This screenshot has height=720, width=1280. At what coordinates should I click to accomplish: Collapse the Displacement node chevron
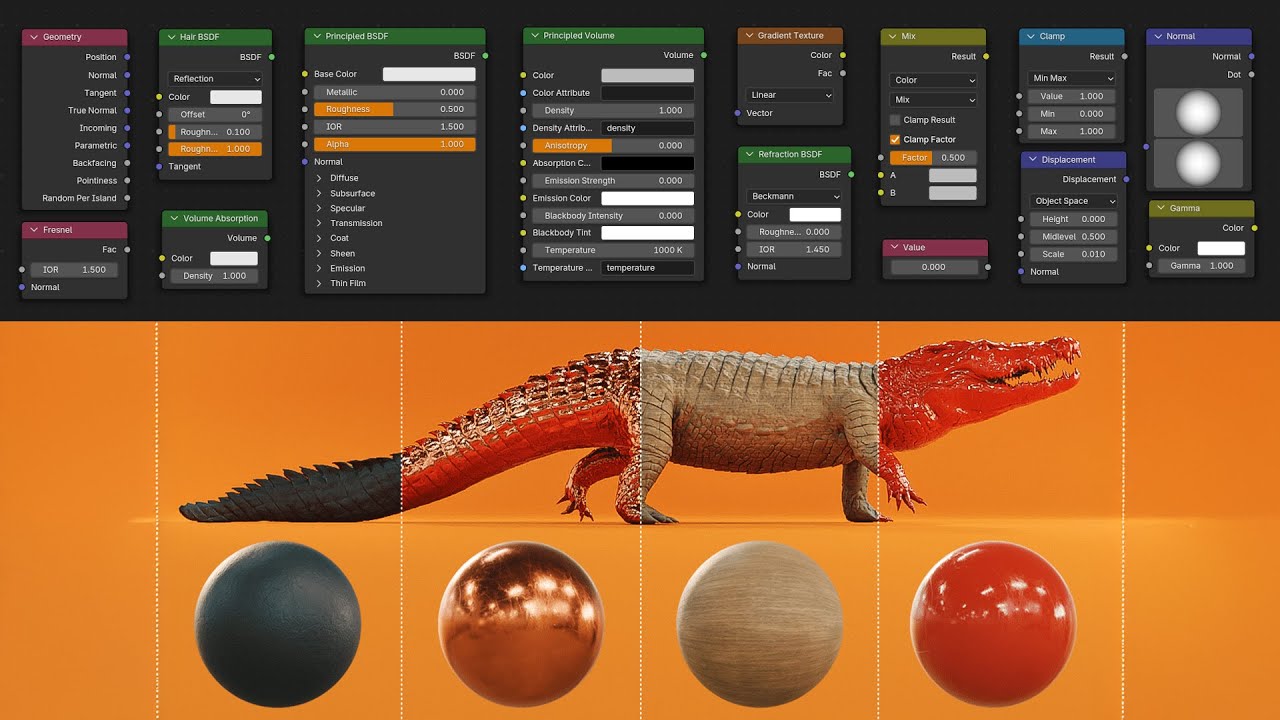point(1033,160)
